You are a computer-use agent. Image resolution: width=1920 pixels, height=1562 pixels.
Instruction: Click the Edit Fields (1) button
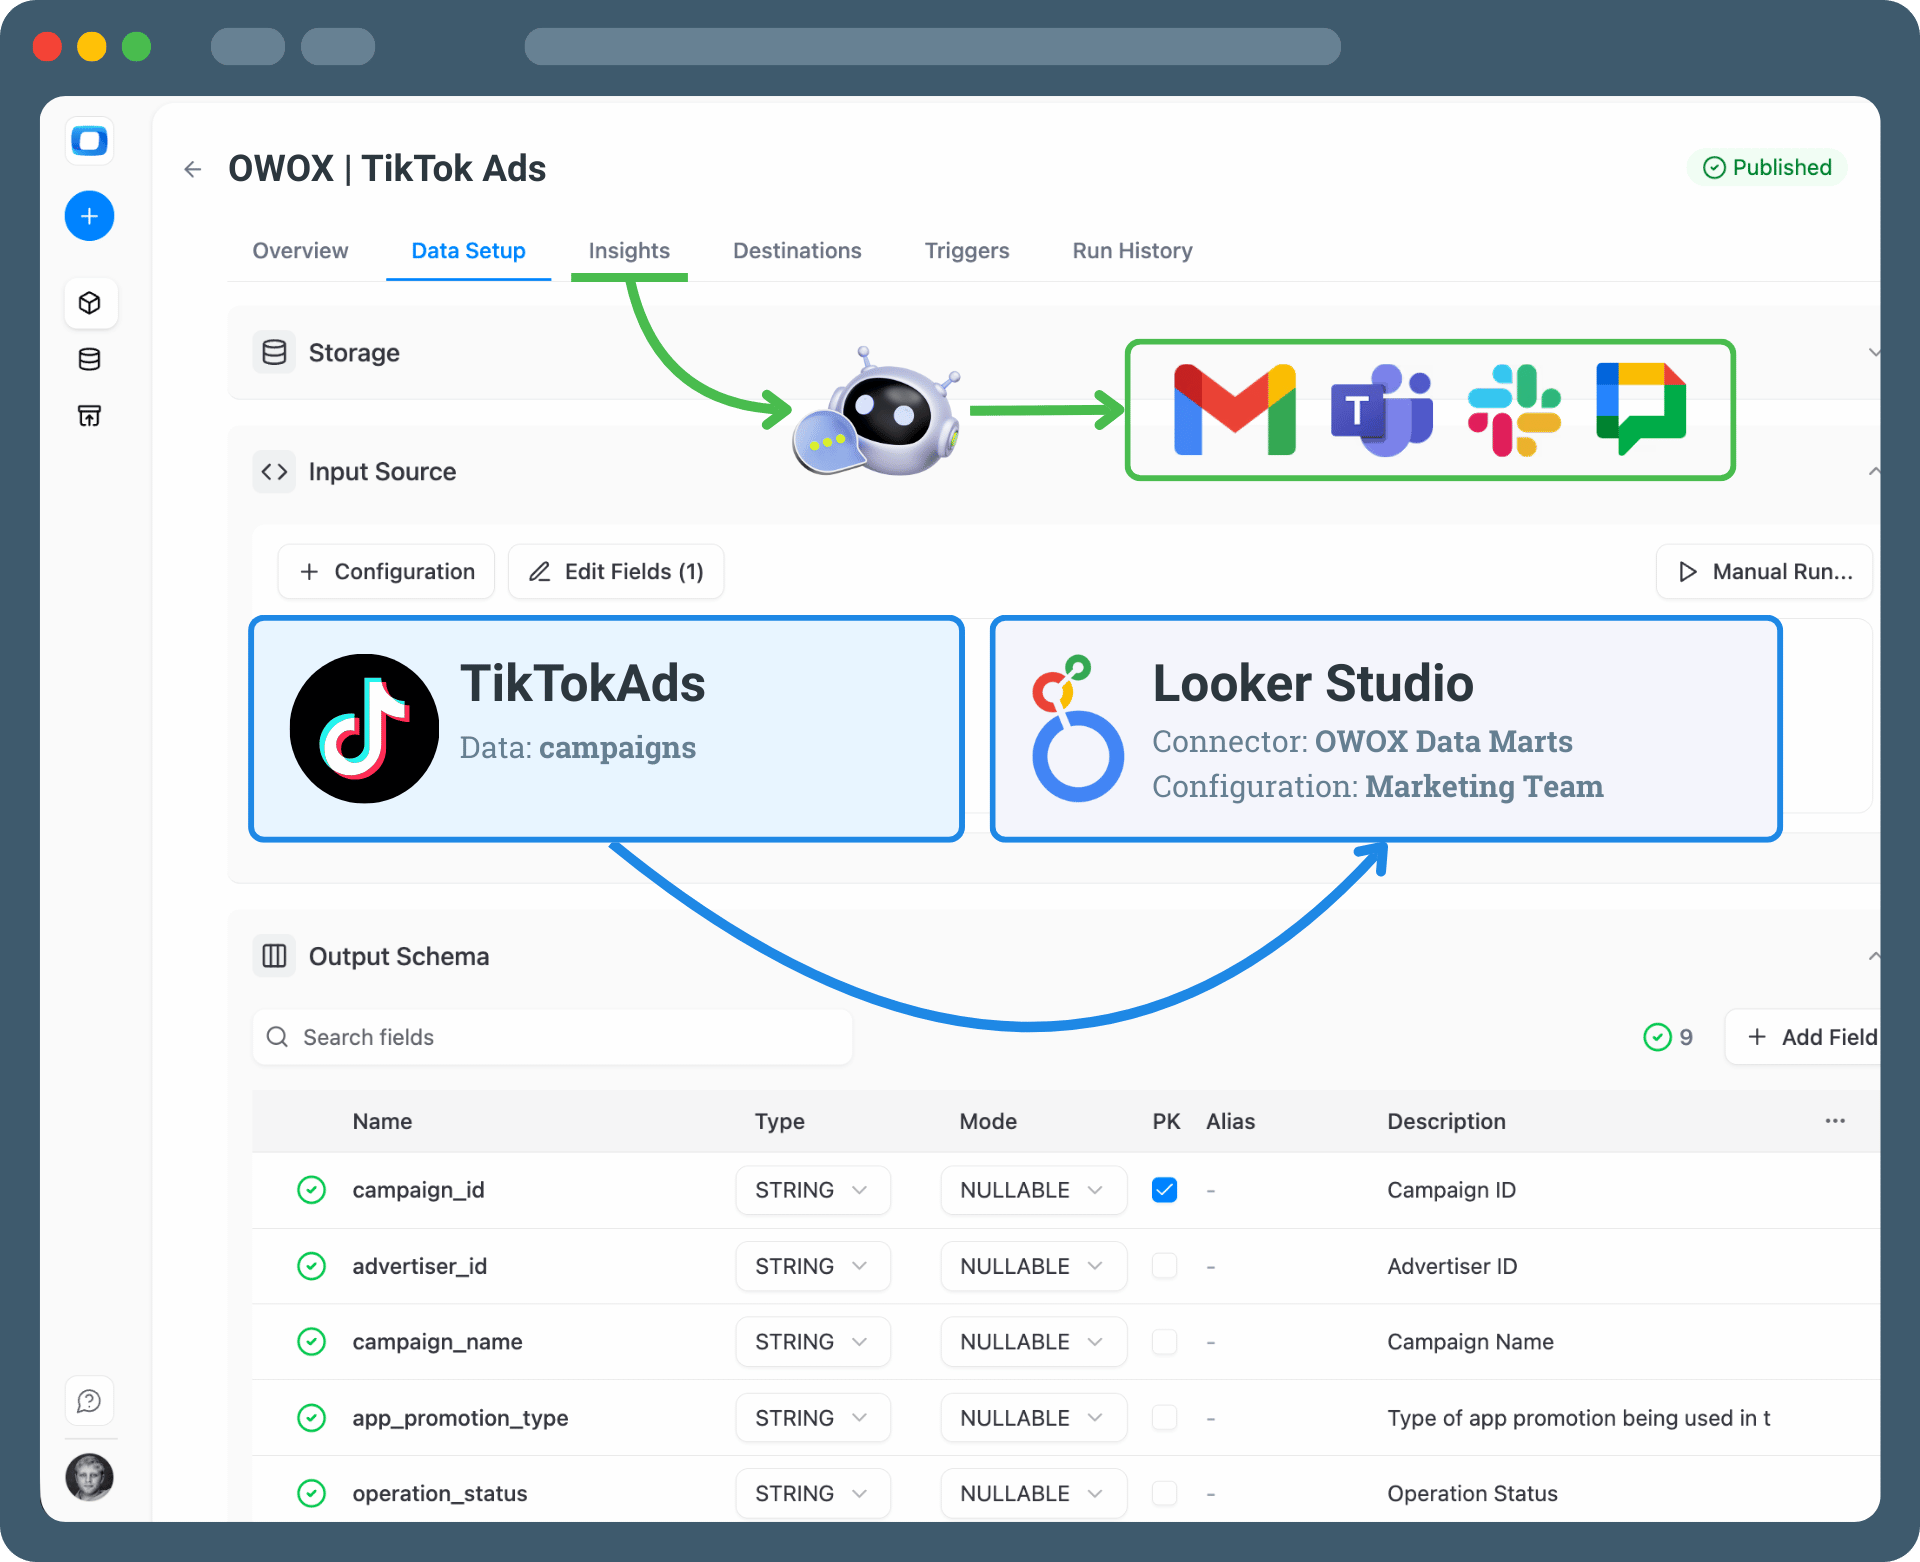[616, 572]
